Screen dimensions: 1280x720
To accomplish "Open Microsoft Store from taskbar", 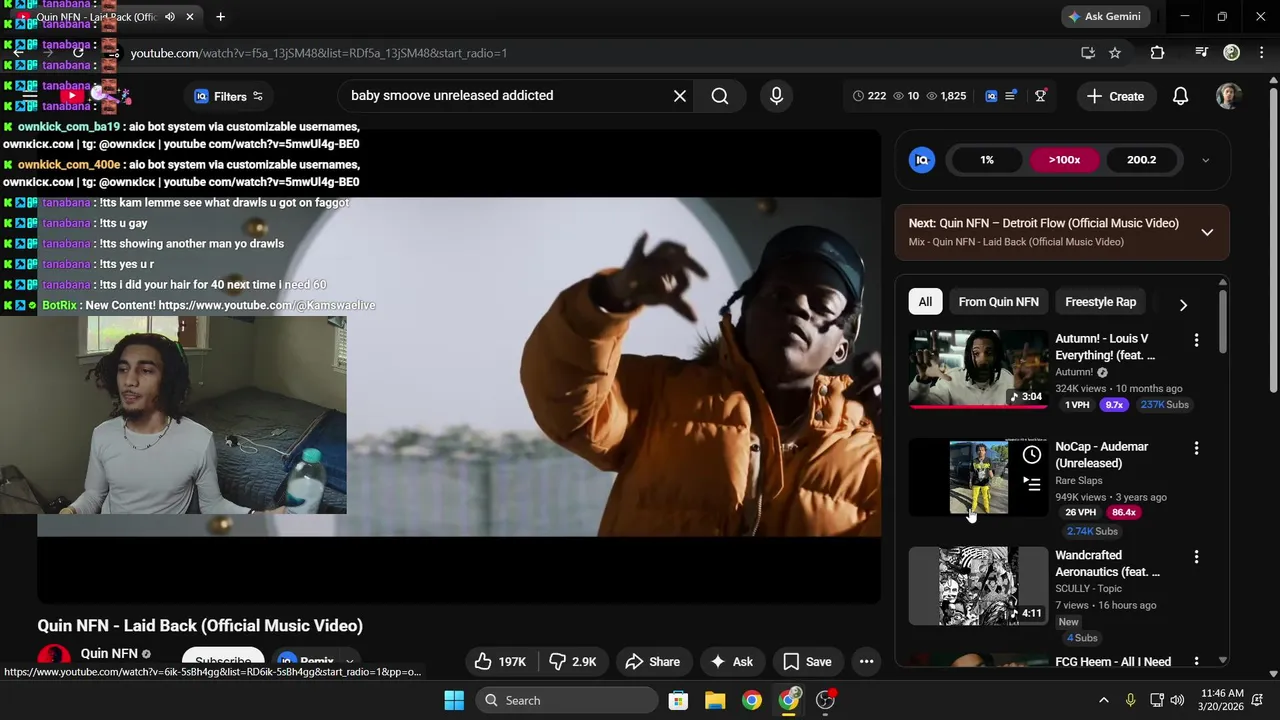I will (678, 700).
